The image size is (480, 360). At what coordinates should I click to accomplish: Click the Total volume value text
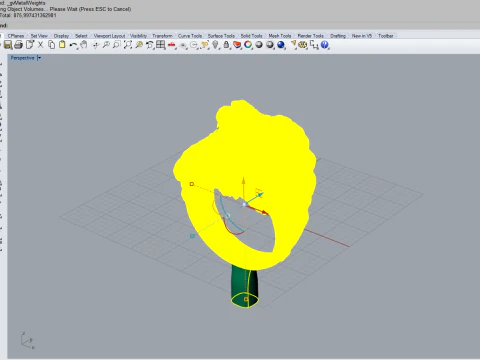[35, 15]
